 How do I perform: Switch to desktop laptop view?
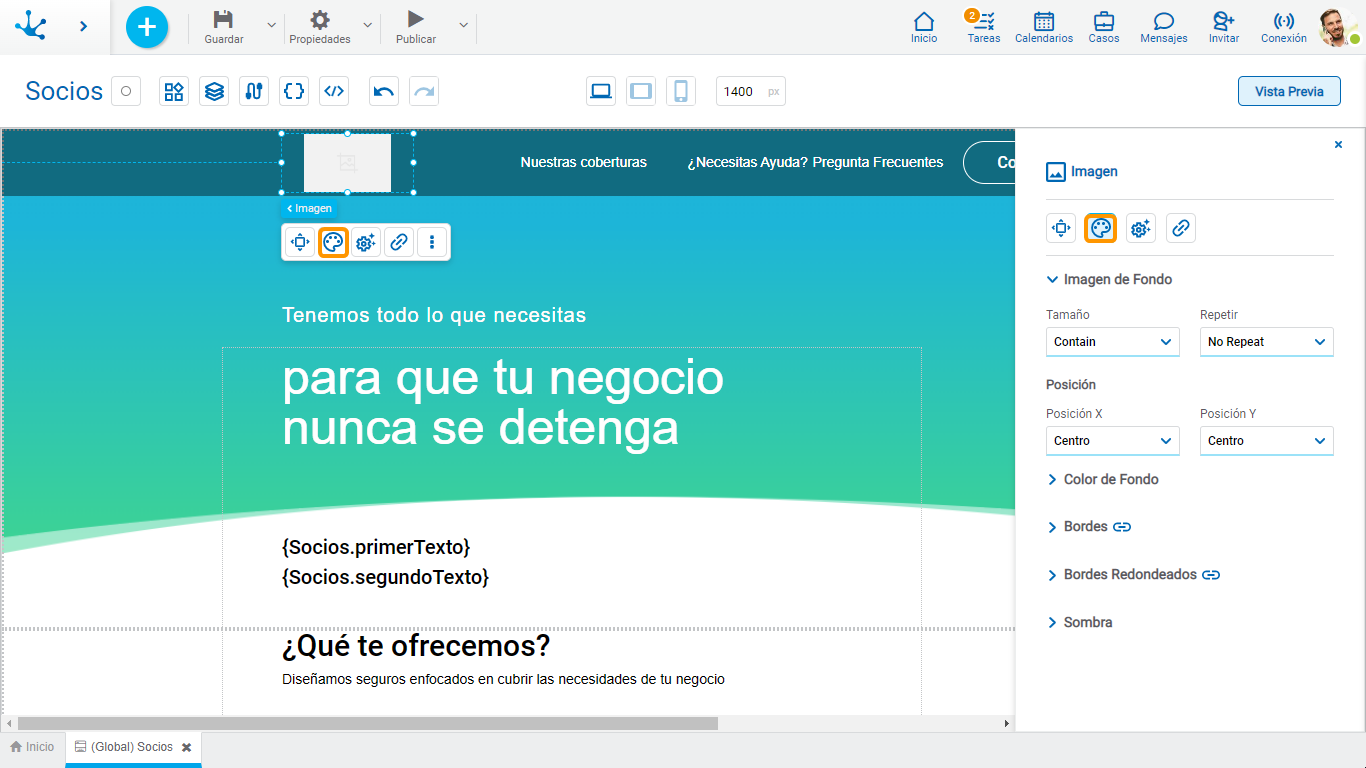601,91
